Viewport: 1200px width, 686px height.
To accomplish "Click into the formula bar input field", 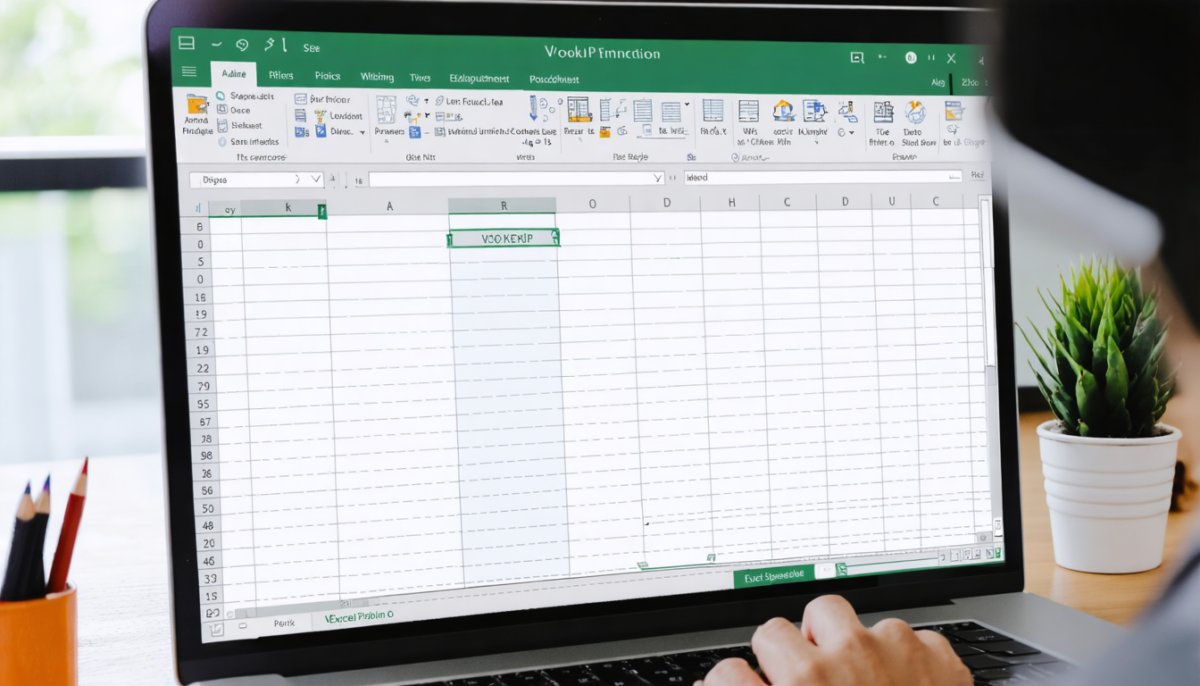I will [x=516, y=179].
